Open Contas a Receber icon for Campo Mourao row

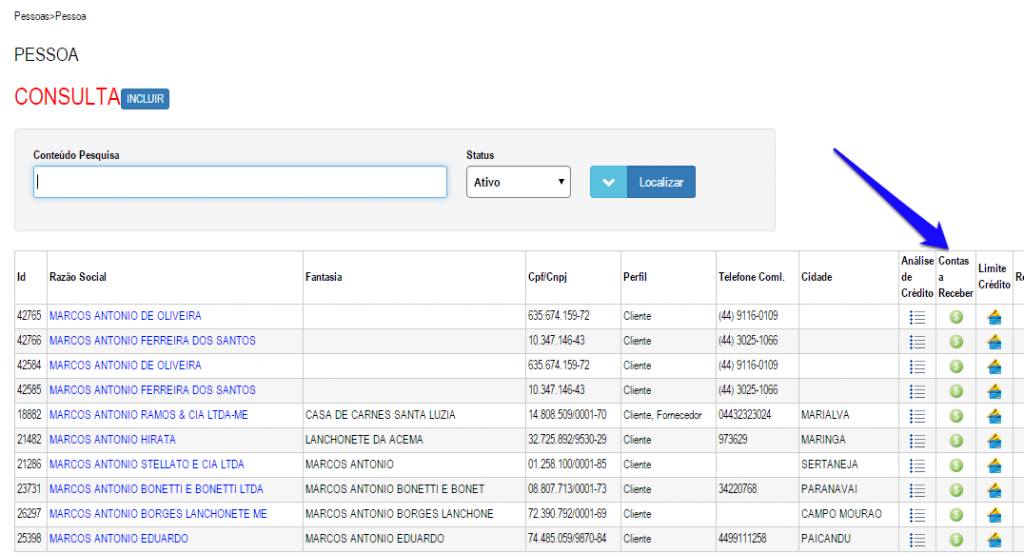tap(956, 514)
